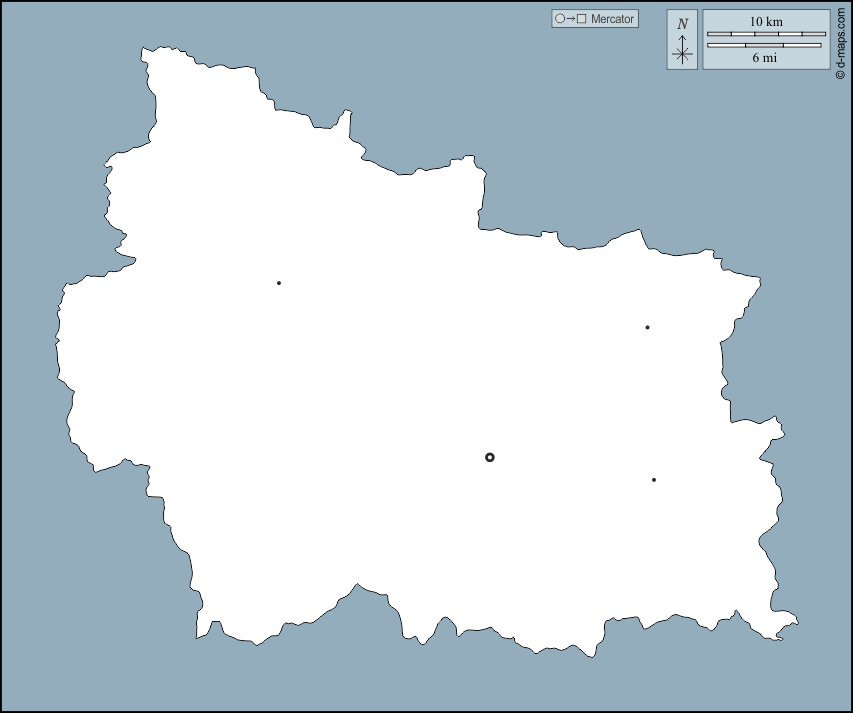Image resolution: width=853 pixels, height=713 pixels.
Task: Select the ring-shaped capital city marker
Action: point(490,457)
